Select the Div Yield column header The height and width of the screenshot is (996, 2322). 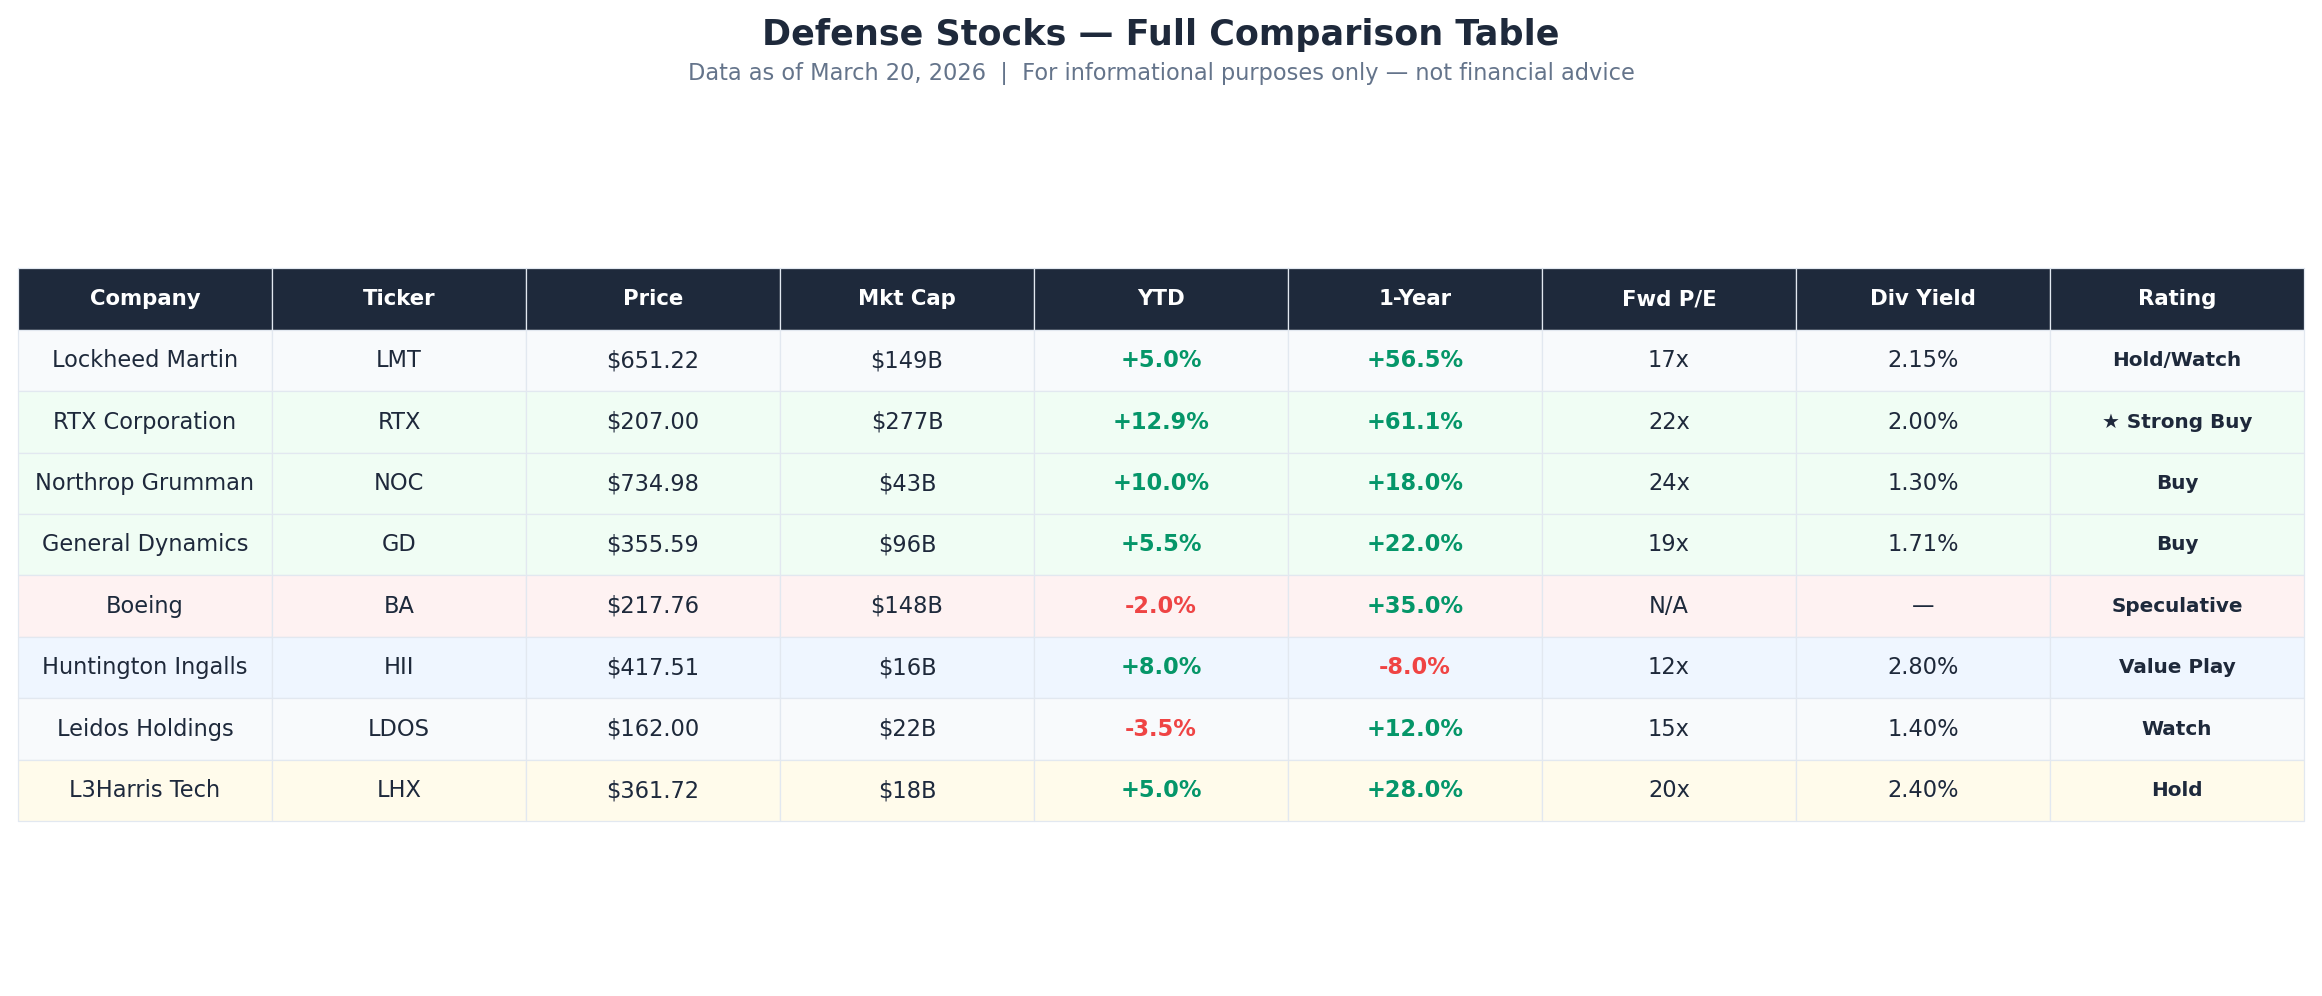[1922, 298]
